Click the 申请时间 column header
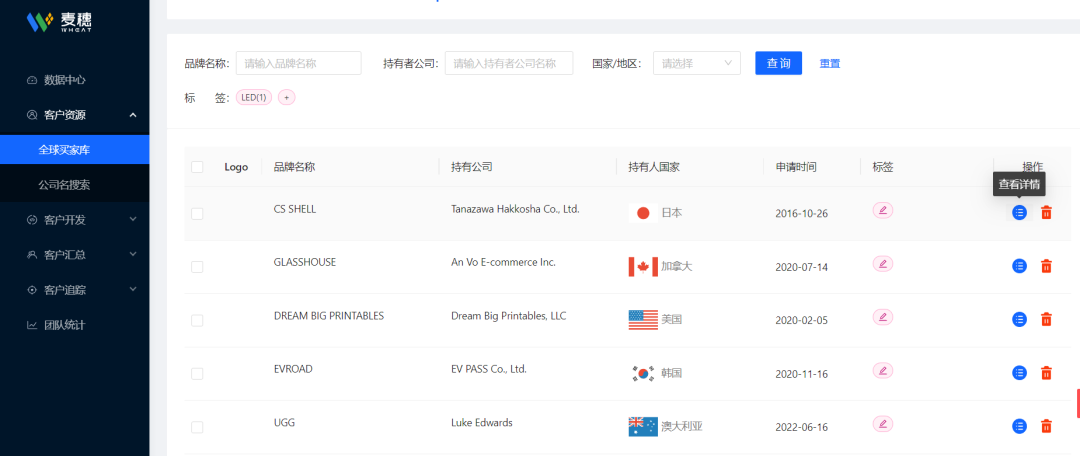This screenshot has height=456, width=1080. pos(796,167)
